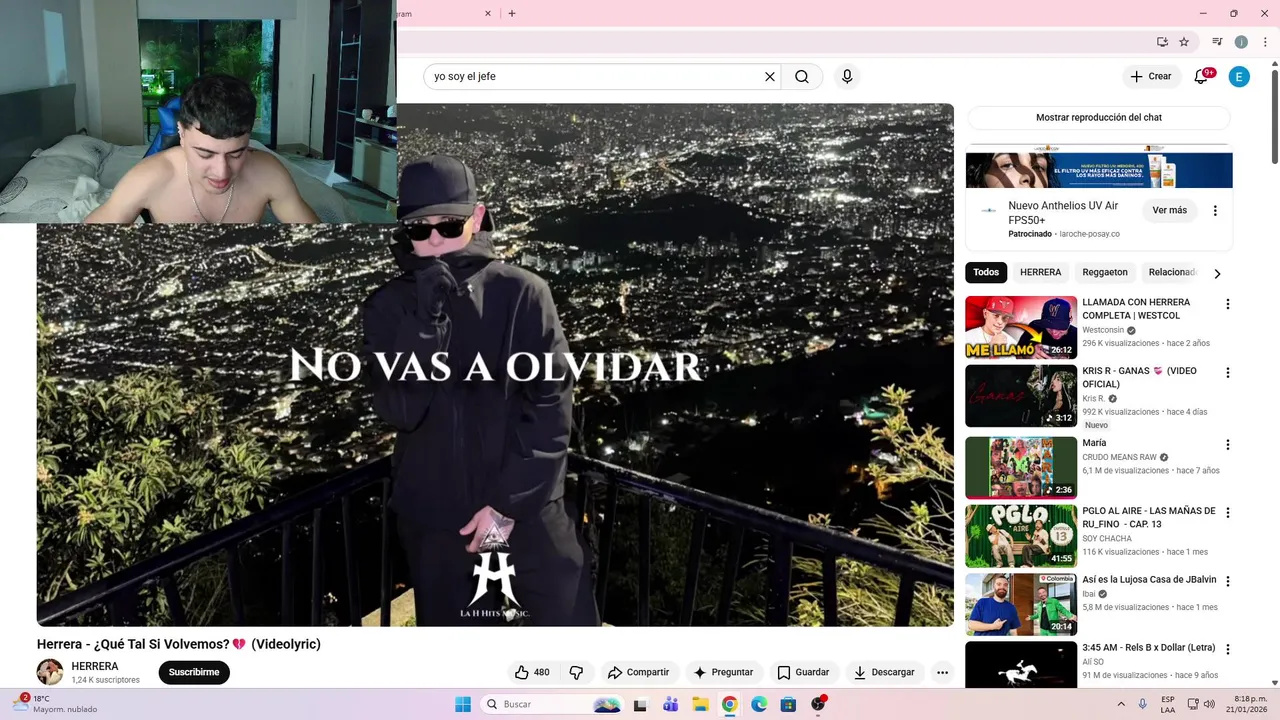The image size is (1280, 720).
Task: Open the María video thumbnail
Action: coord(1021,468)
